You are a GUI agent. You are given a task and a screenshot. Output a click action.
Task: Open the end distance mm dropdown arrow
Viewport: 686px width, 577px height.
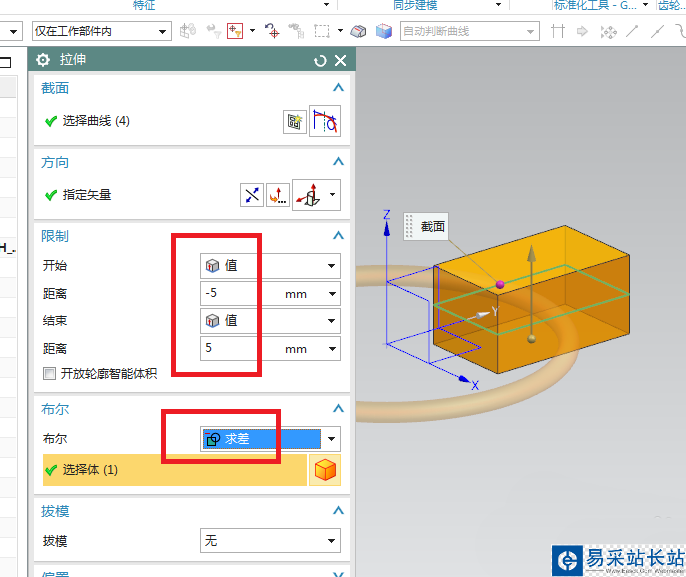point(332,349)
